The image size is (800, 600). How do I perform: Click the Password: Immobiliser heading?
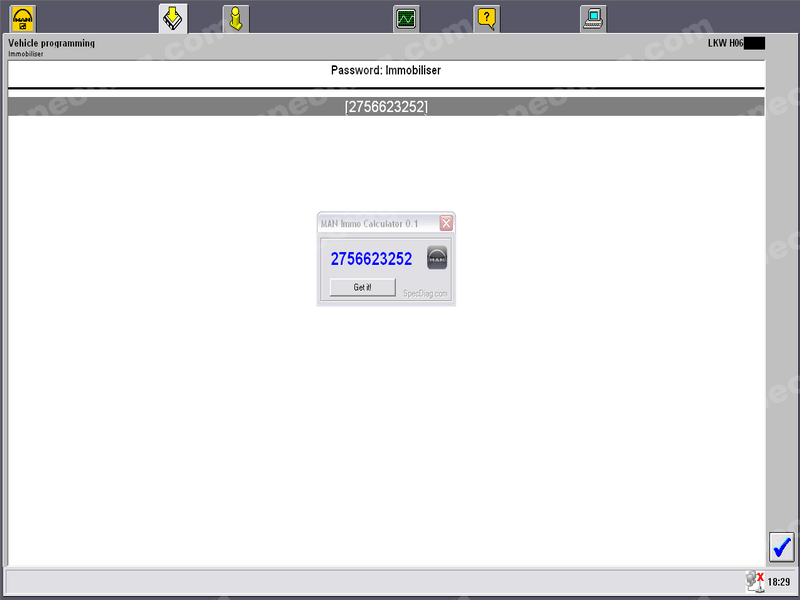[x=386, y=70]
